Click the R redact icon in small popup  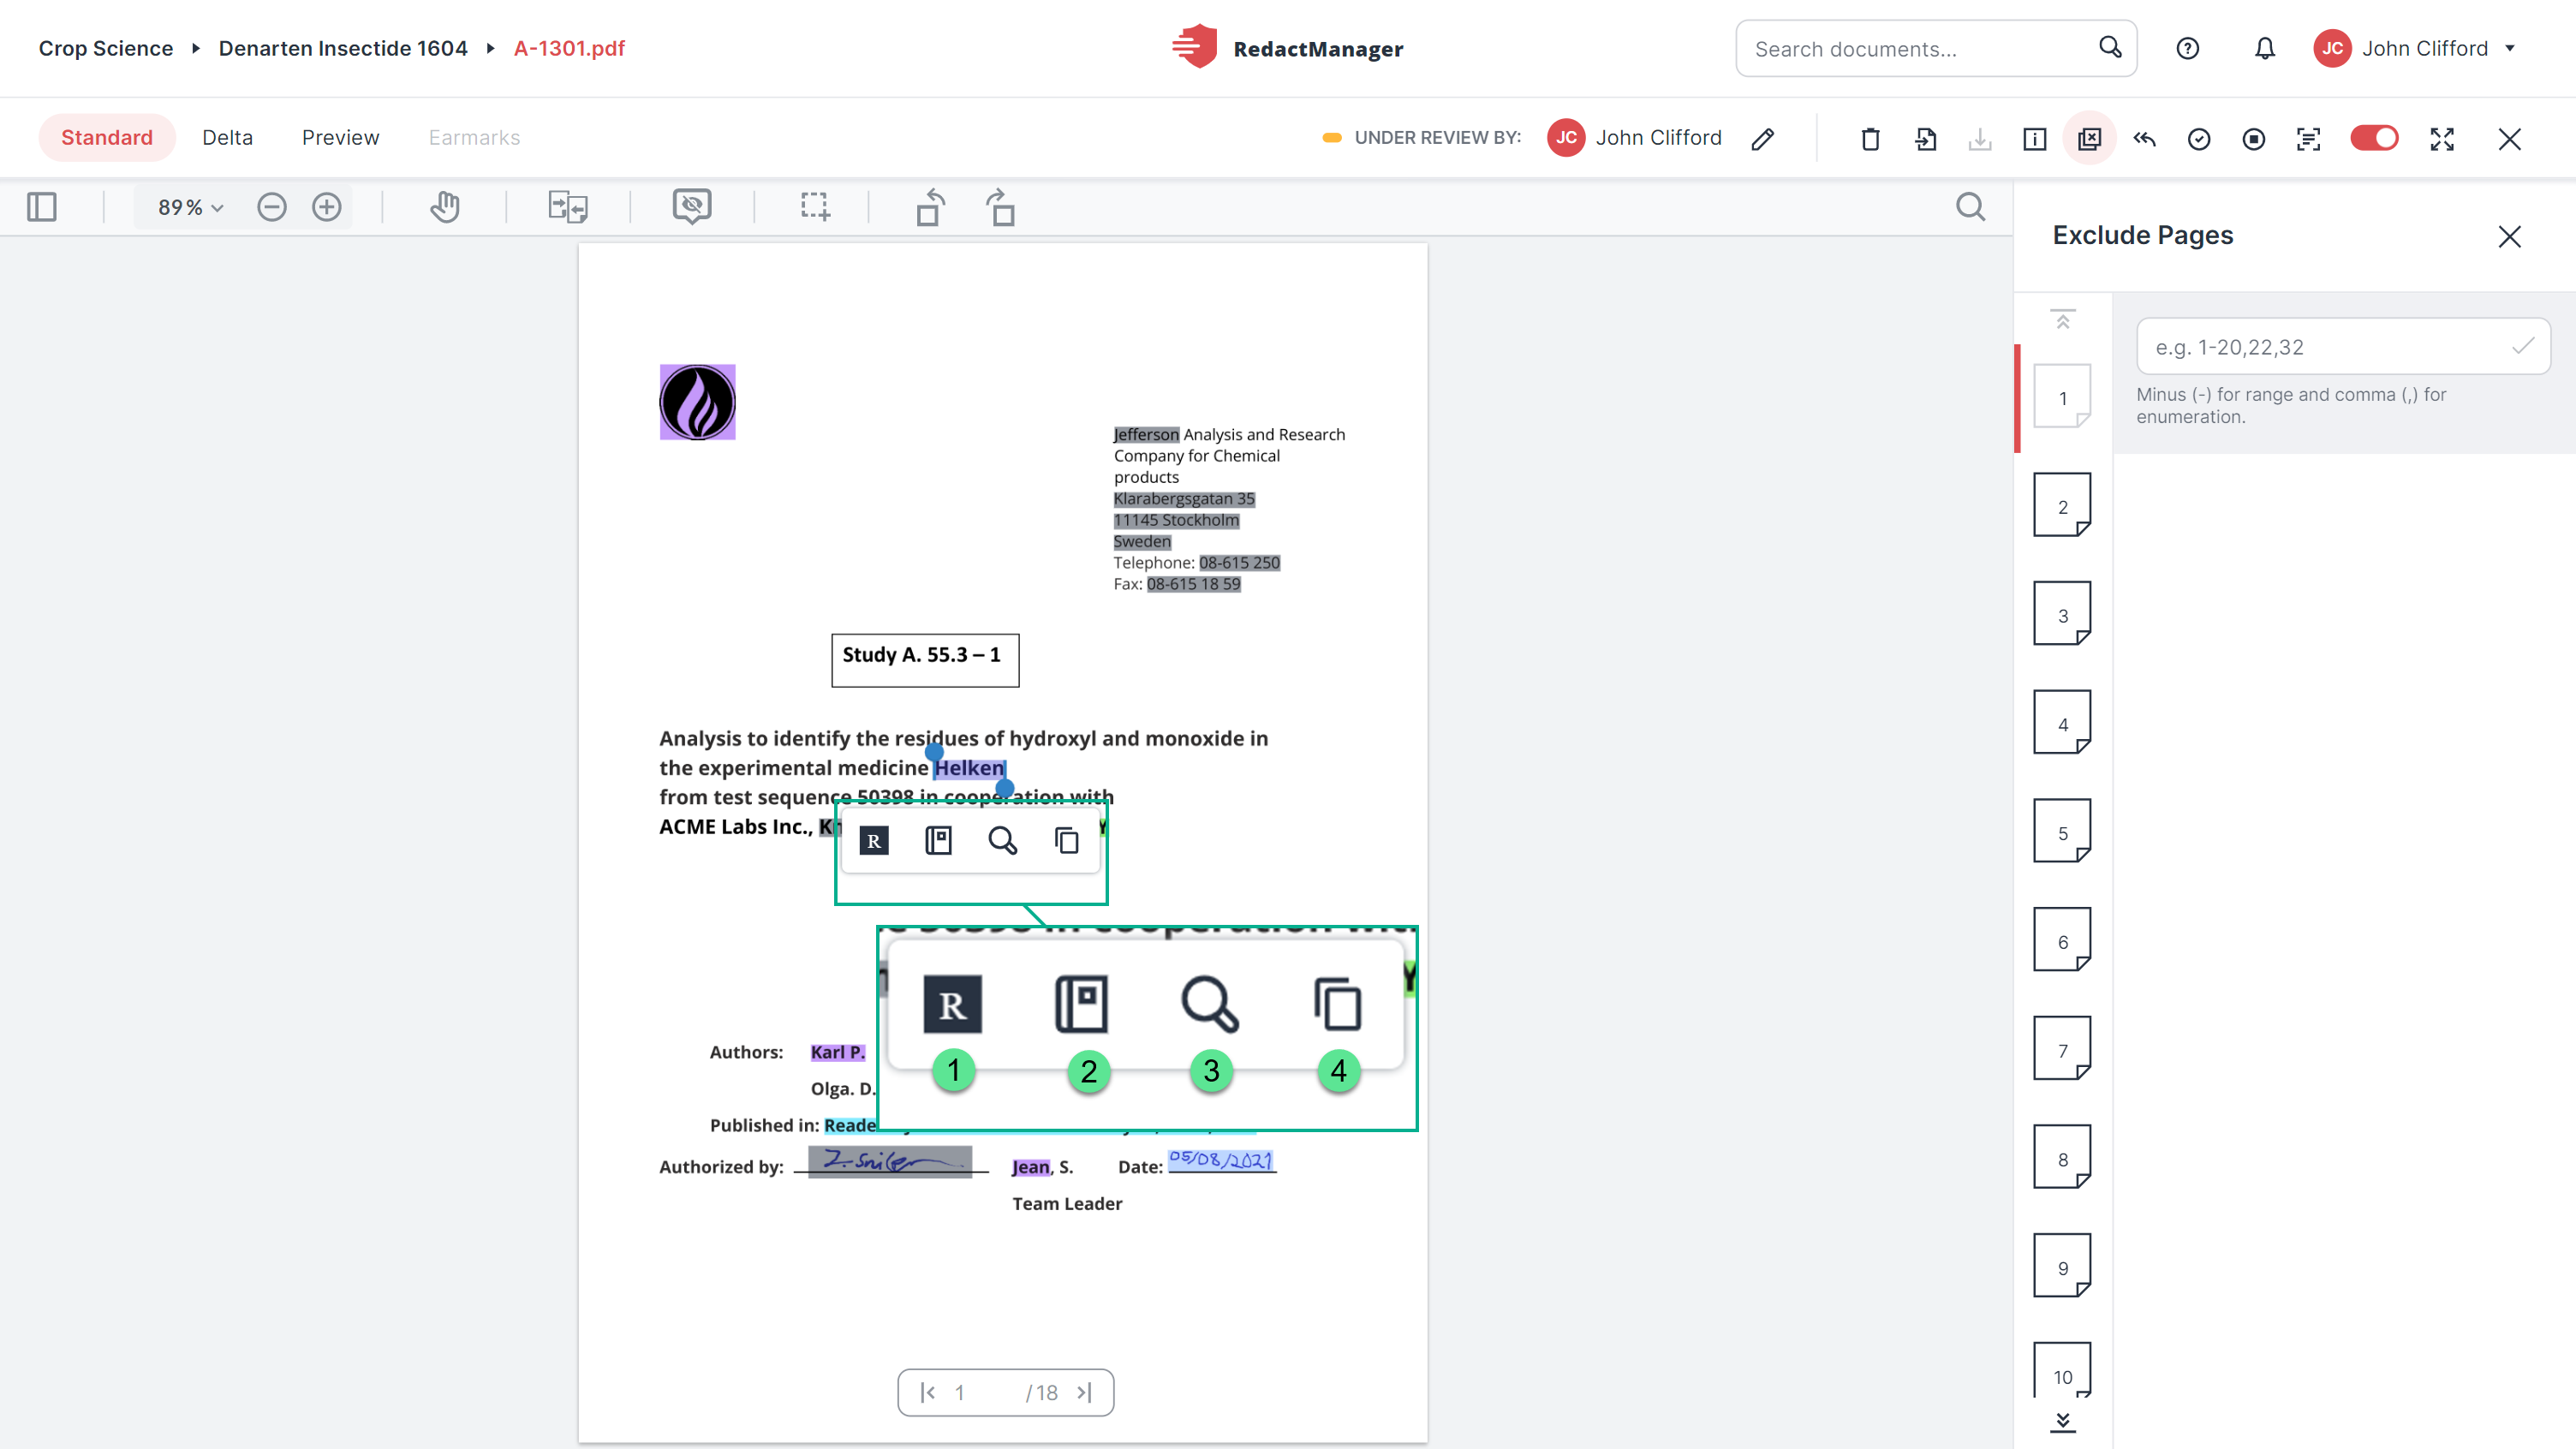(873, 840)
